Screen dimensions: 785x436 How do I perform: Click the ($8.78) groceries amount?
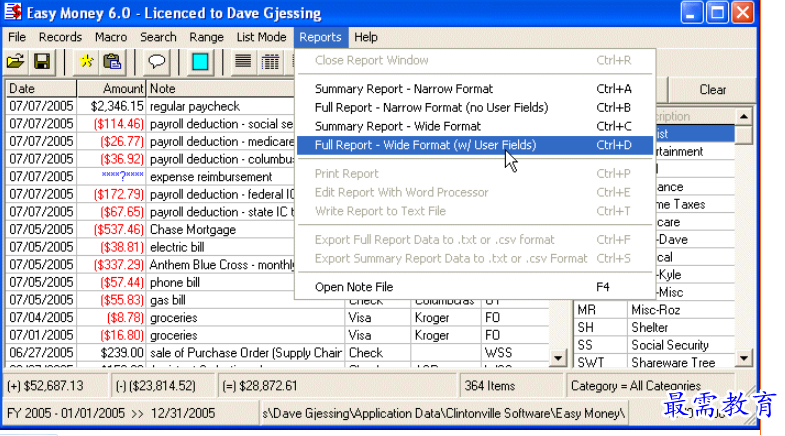click(x=111, y=317)
